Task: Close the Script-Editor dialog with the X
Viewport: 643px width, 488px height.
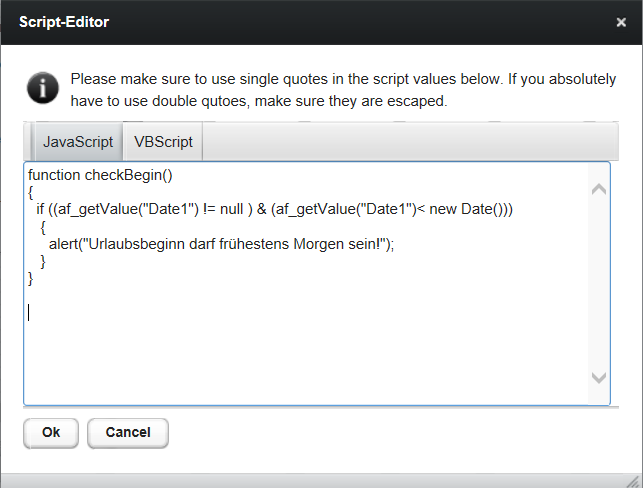Action: click(621, 22)
